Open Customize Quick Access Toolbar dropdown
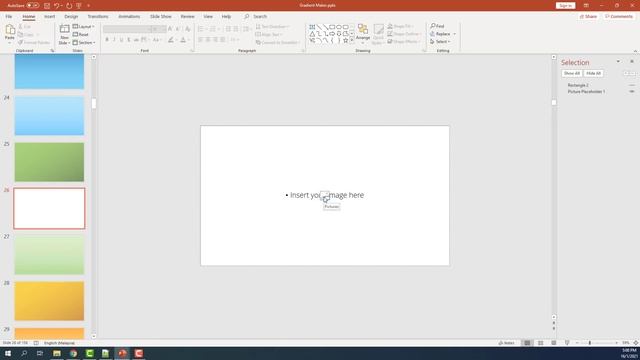The image size is (640, 360). point(88,6)
